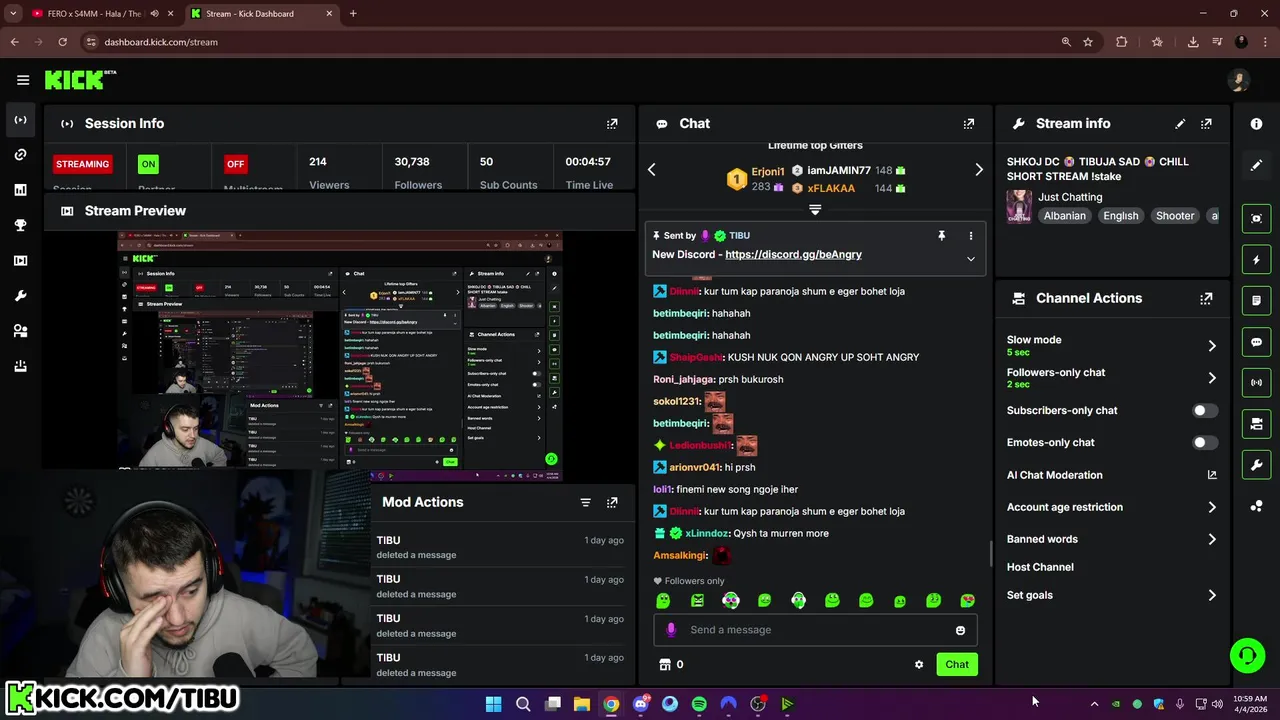The height and width of the screenshot is (720, 1280).
Task: Click Host Channel action
Action: click(1040, 567)
